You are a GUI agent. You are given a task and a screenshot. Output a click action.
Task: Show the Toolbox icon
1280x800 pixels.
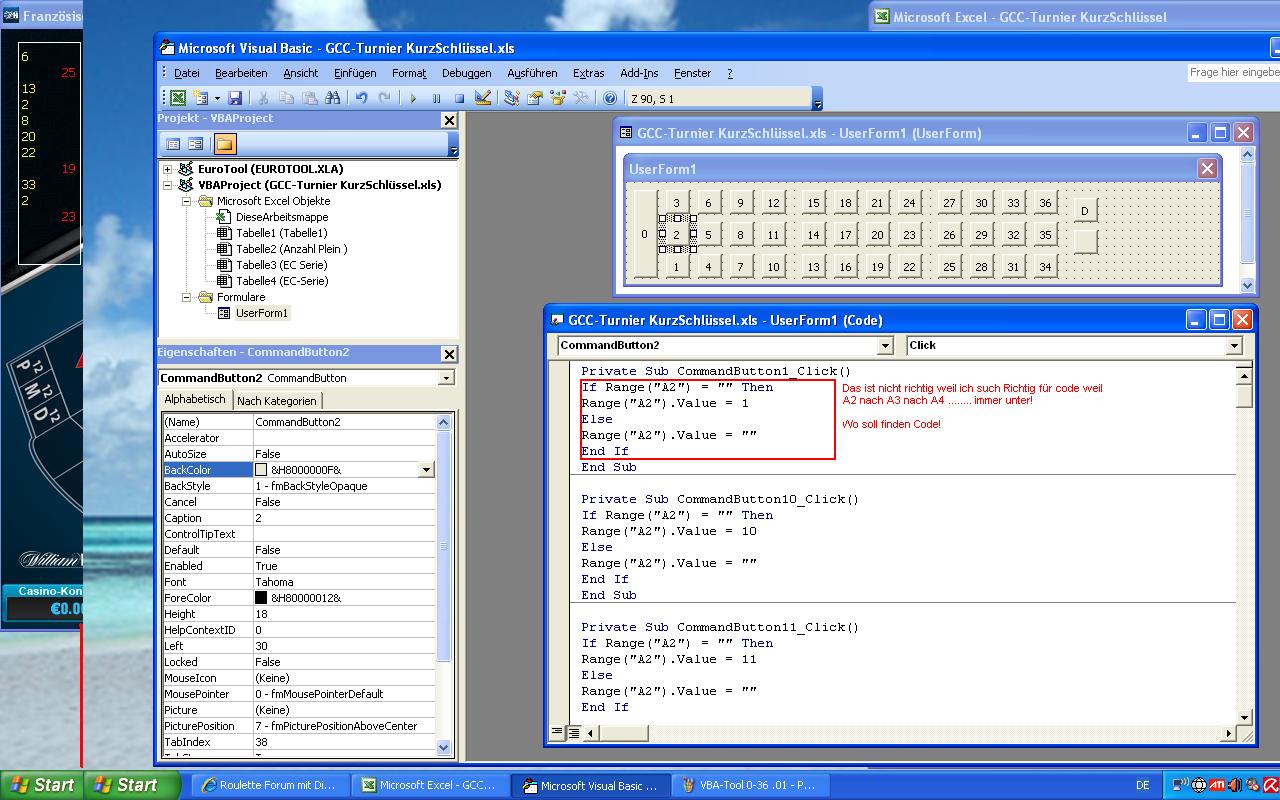point(580,98)
